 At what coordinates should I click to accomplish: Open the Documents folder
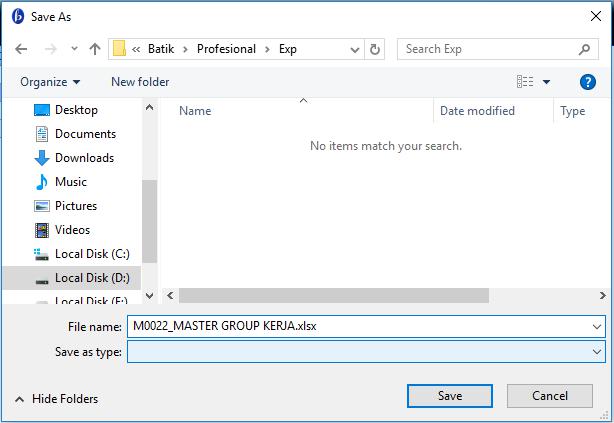pyautogui.click(x=85, y=134)
